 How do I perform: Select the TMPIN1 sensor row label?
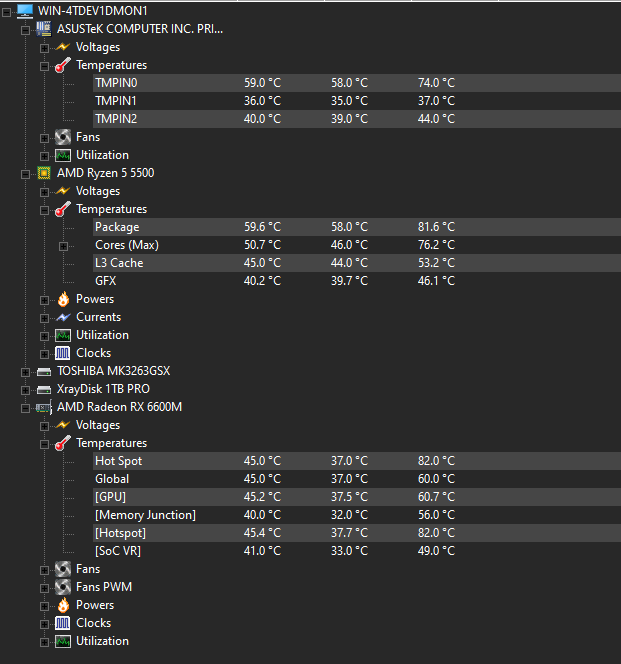[116, 101]
